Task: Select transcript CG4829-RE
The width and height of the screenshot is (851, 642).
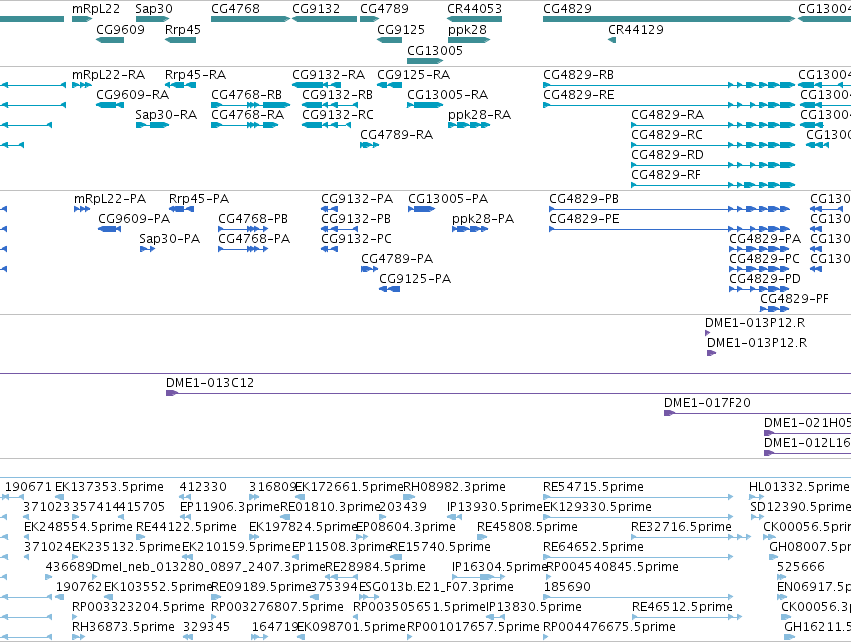Action: pyautogui.click(x=669, y=105)
